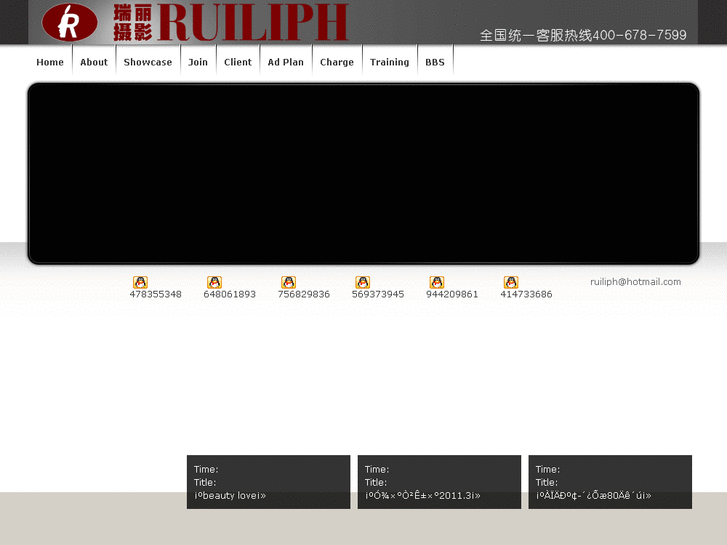Click QQ penguin icon above 944209861

437,282
